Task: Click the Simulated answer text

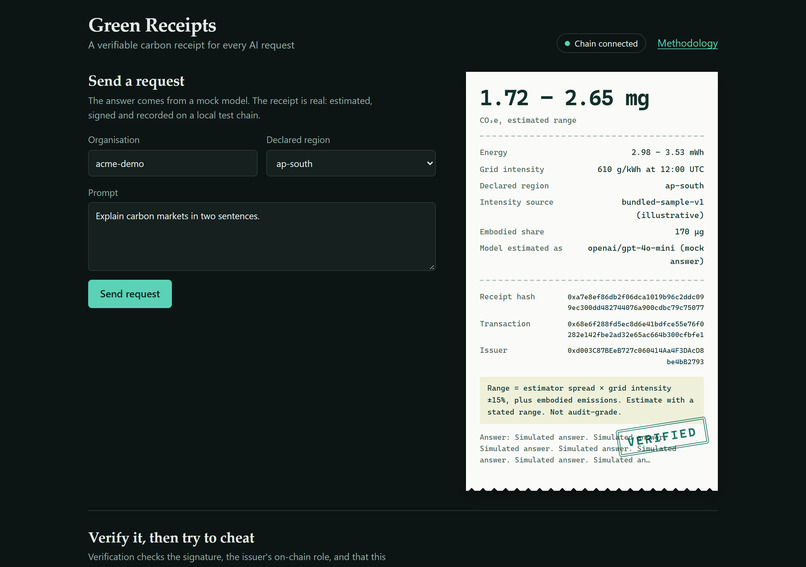Action: (x=578, y=448)
